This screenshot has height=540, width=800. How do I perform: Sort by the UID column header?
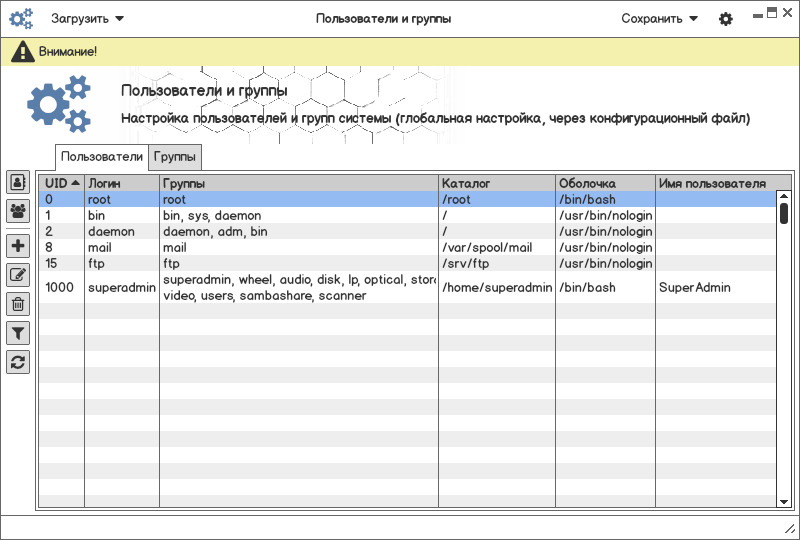tap(62, 183)
